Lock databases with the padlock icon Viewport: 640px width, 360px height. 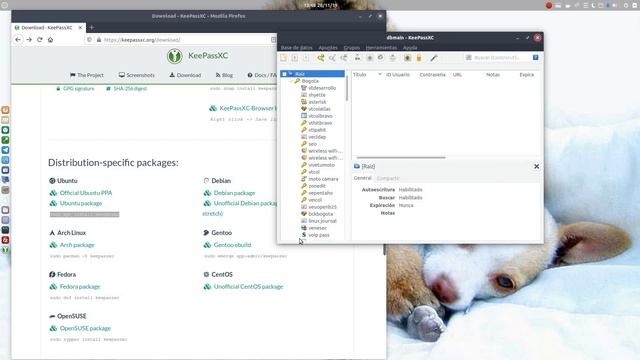point(418,58)
